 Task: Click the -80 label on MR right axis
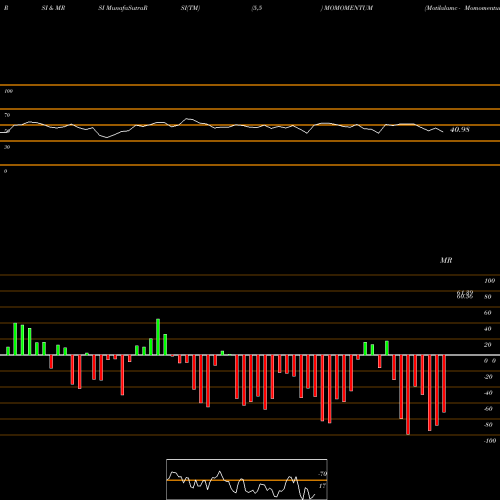(x=488, y=425)
